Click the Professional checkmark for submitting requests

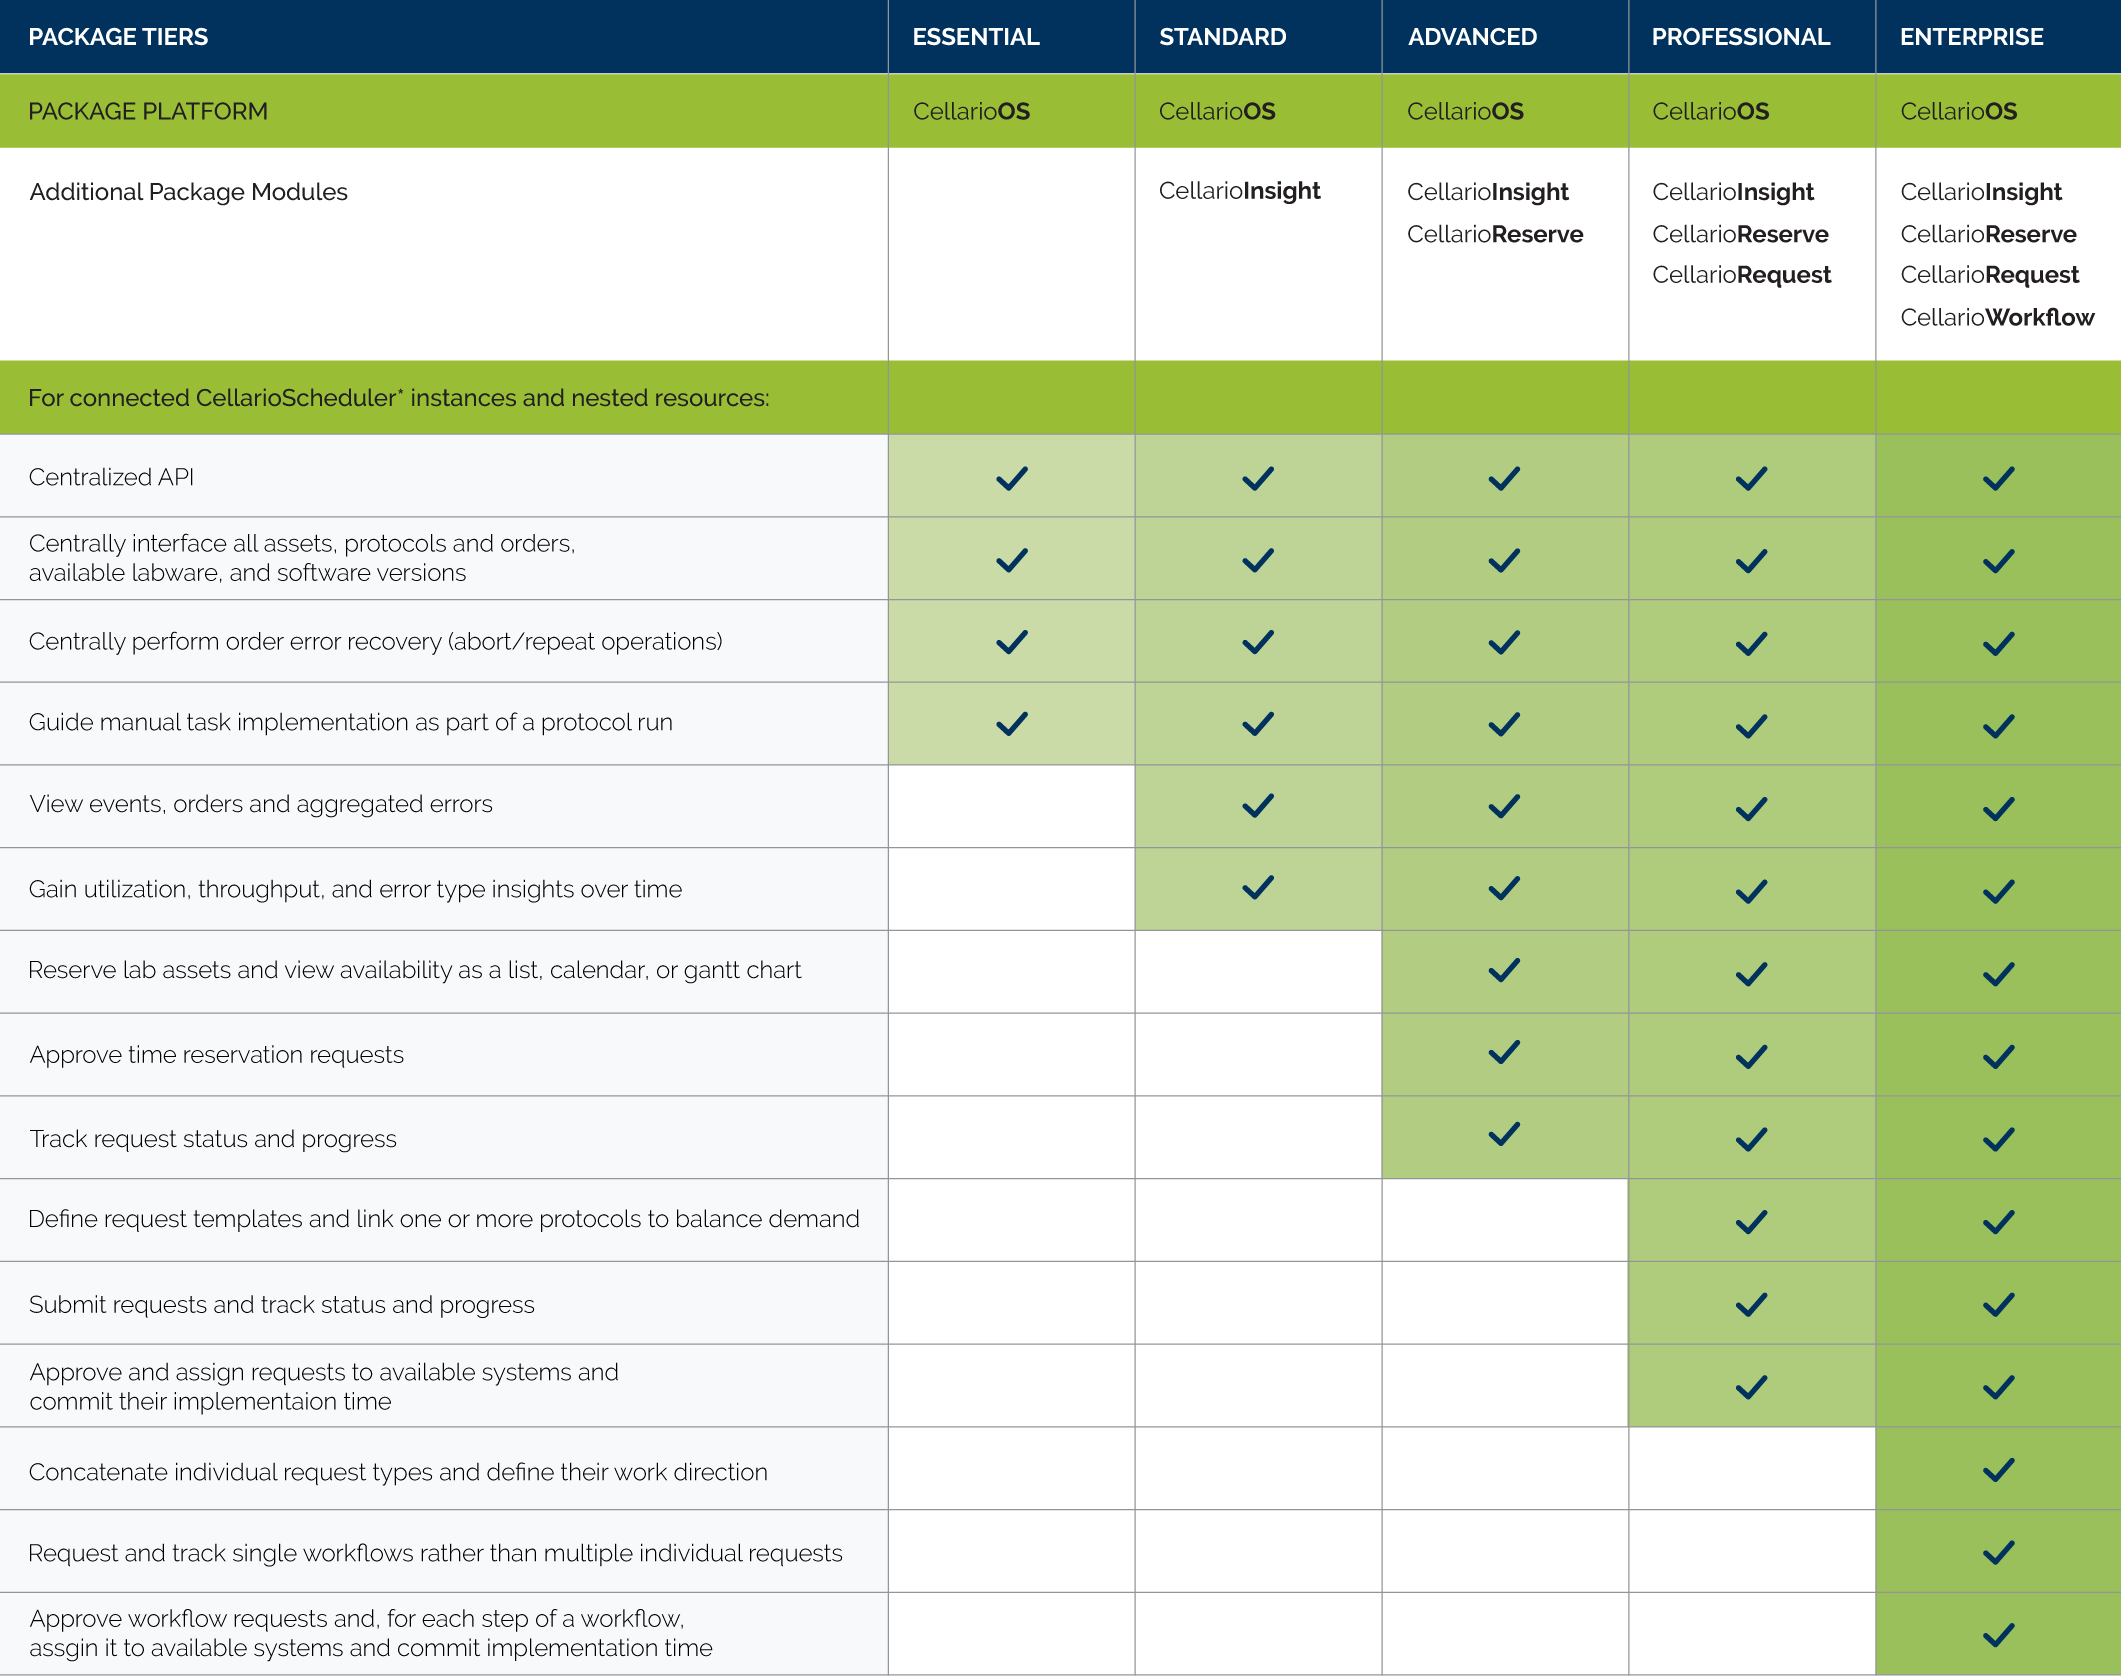(x=1750, y=1303)
